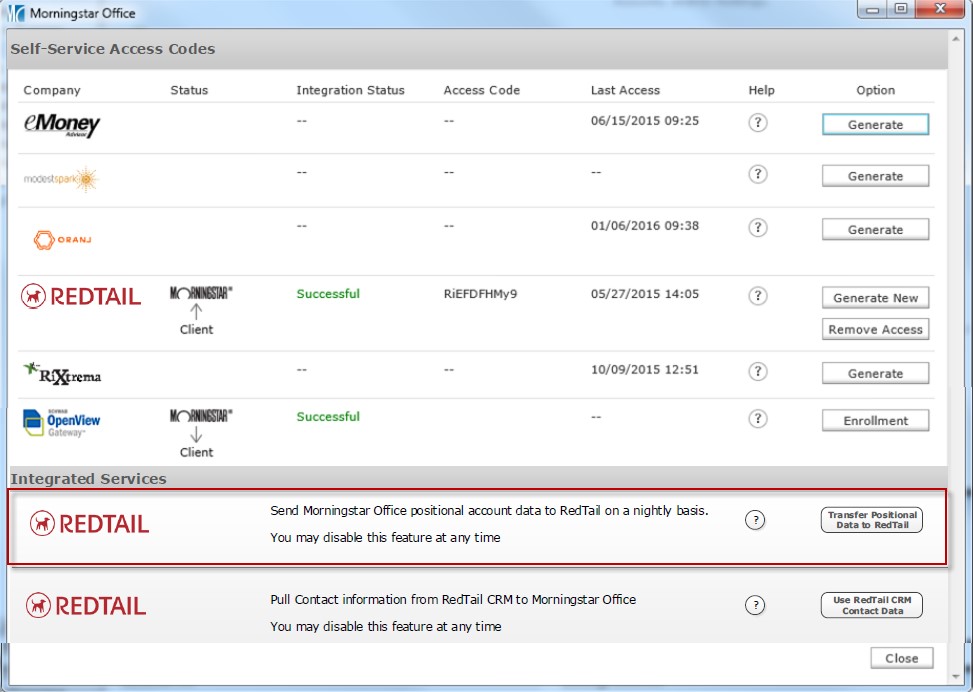Remove Access for RedTail
The image size is (973, 692).
click(x=875, y=330)
